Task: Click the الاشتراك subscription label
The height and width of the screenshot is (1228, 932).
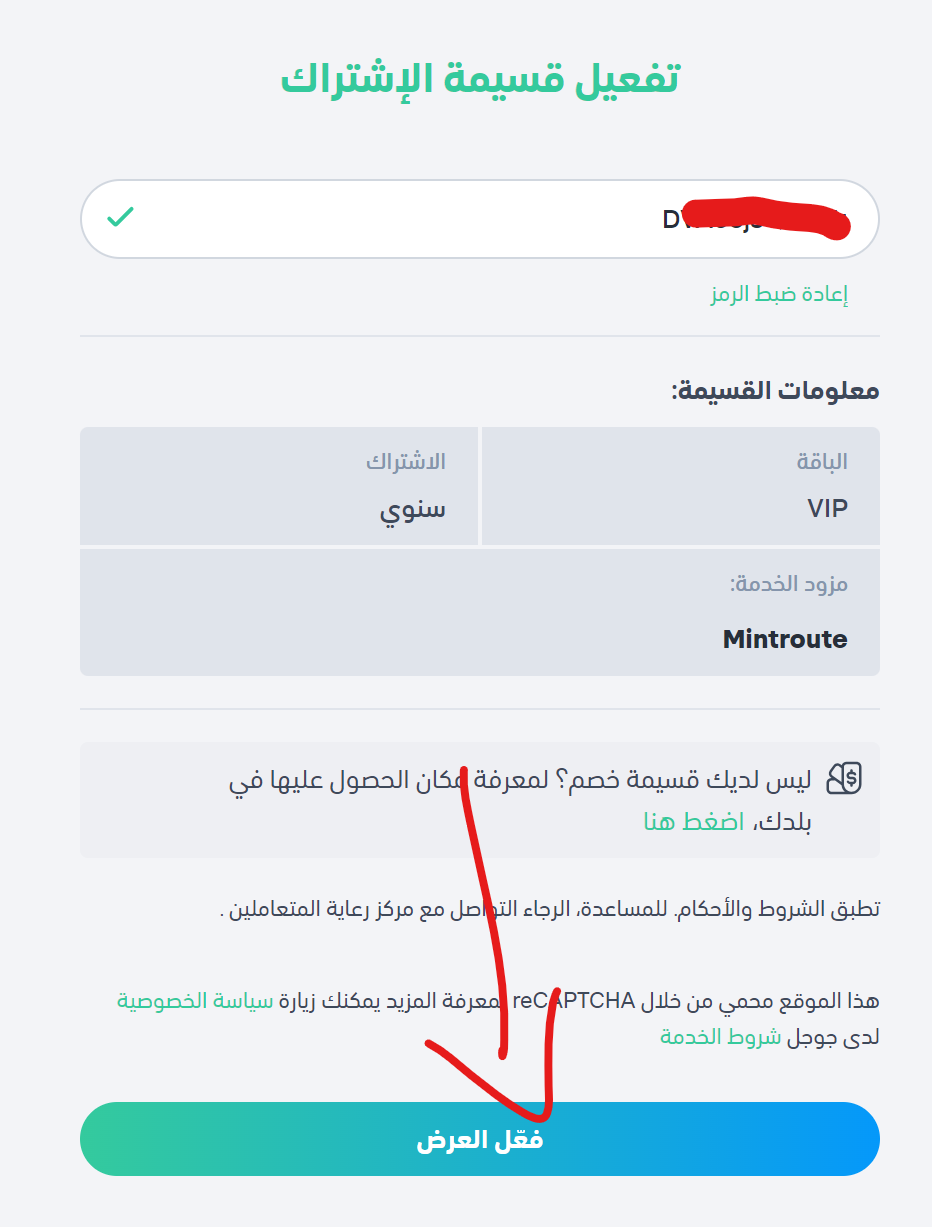Action: (405, 462)
